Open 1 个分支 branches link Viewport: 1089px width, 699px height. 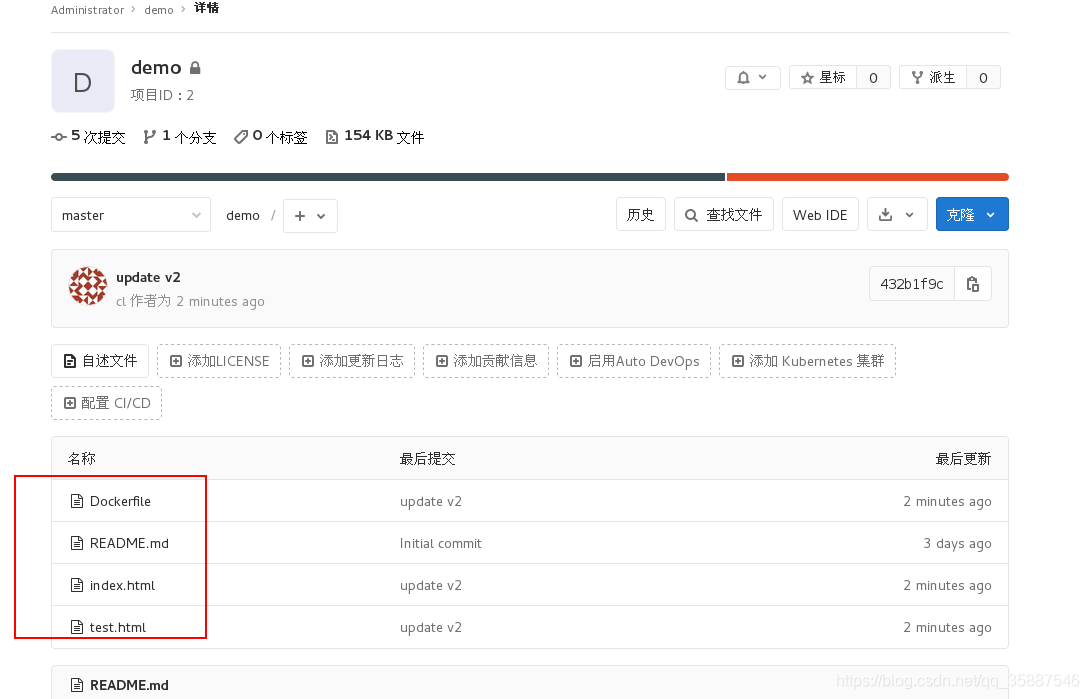point(180,137)
